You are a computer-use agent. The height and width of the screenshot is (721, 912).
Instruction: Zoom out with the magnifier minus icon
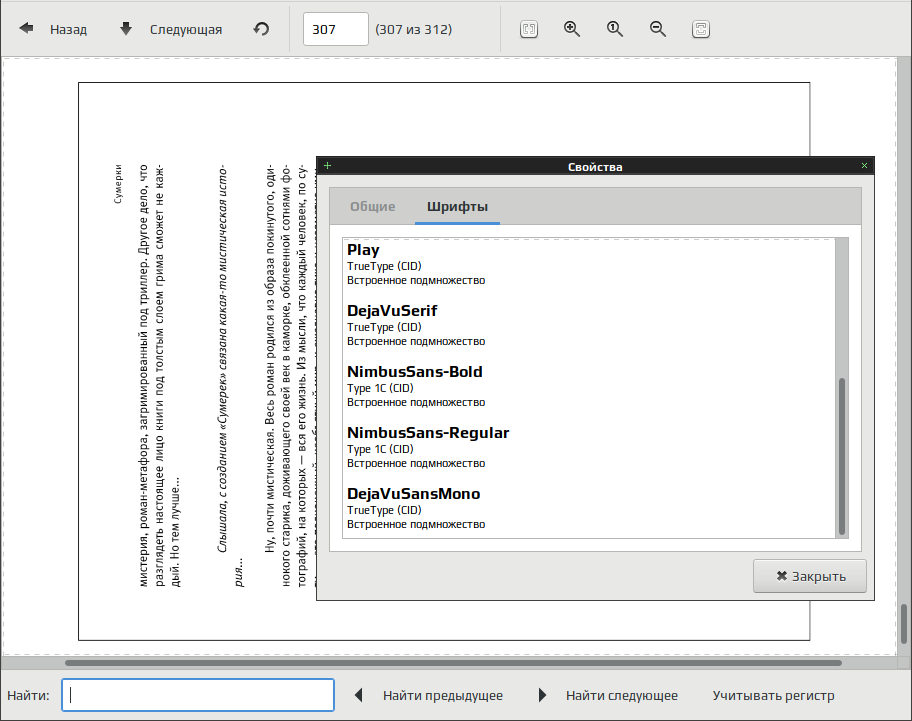coord(658,29)
